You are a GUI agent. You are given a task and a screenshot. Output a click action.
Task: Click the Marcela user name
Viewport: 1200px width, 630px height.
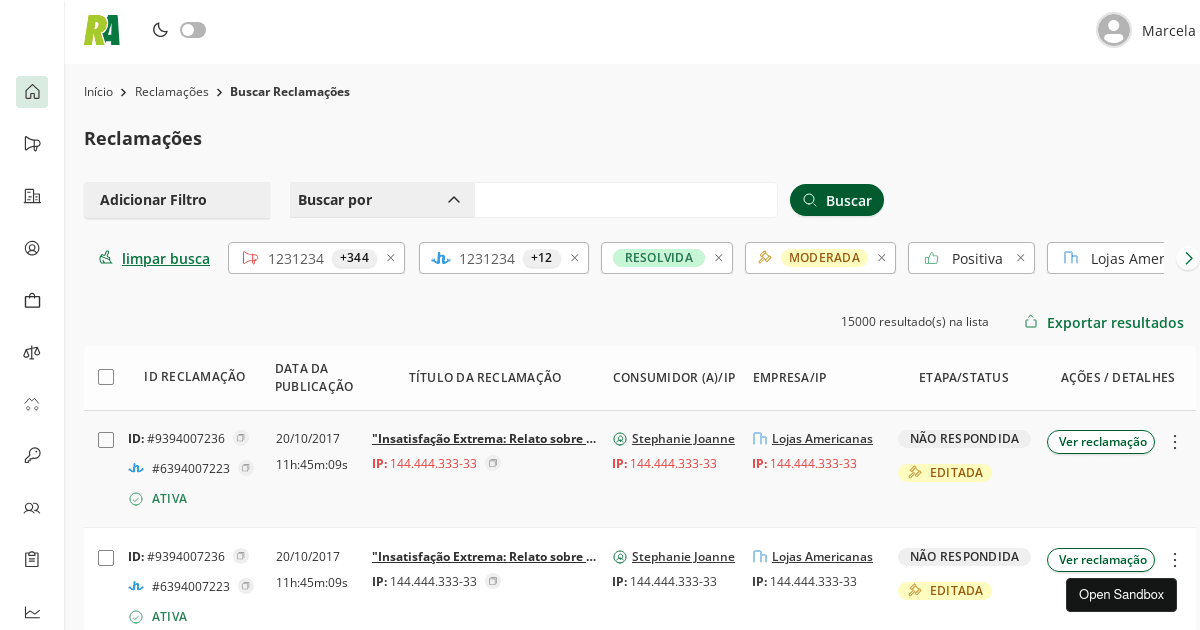1168,31
